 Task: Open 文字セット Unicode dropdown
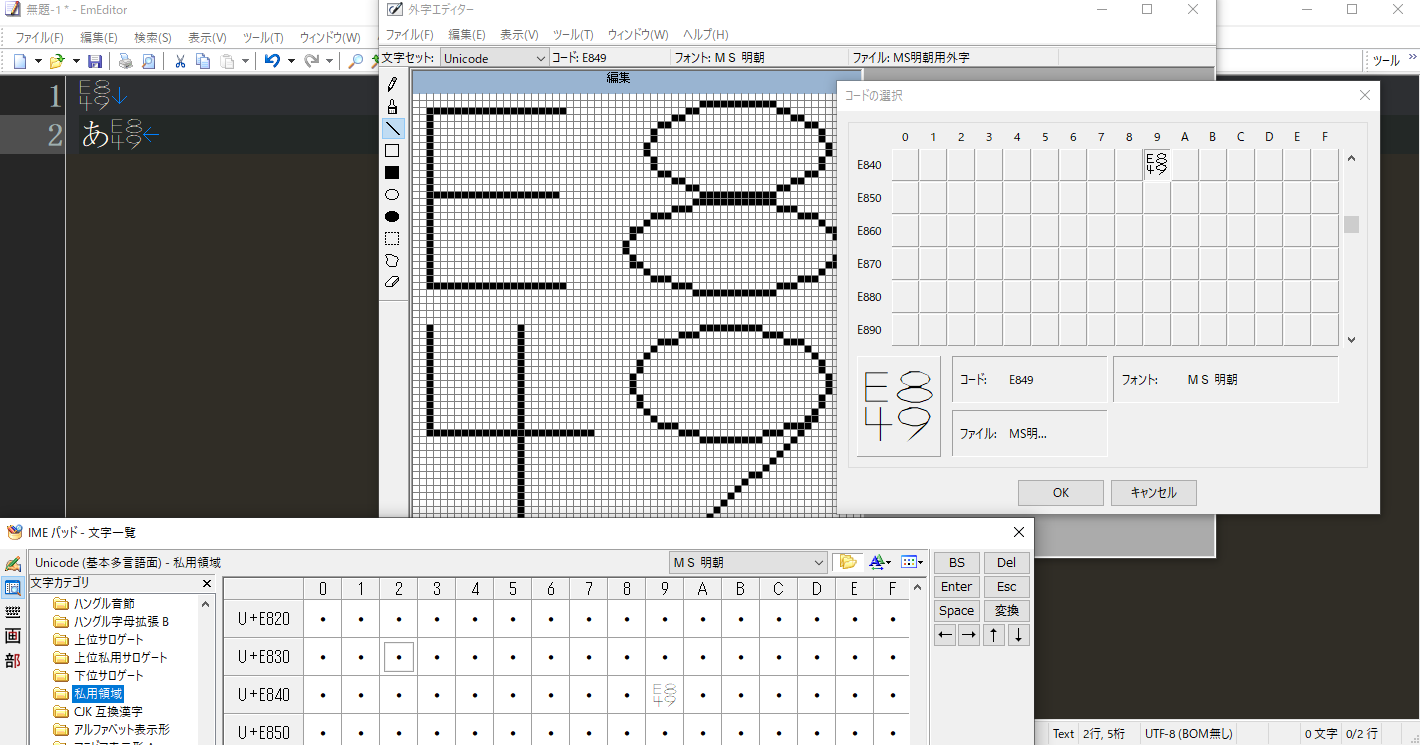[x=495, y=58]
